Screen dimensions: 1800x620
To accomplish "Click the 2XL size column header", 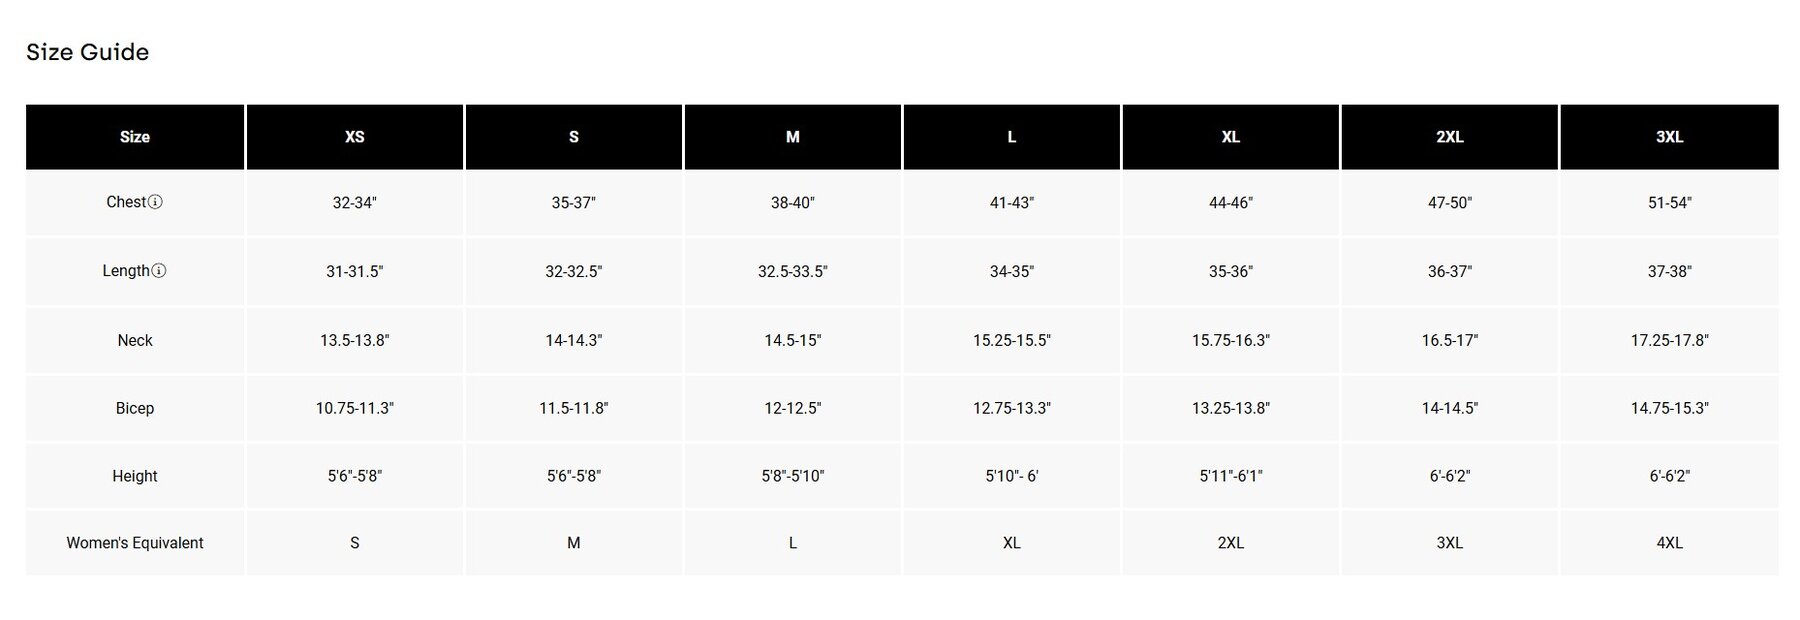I will (1450, 137).
